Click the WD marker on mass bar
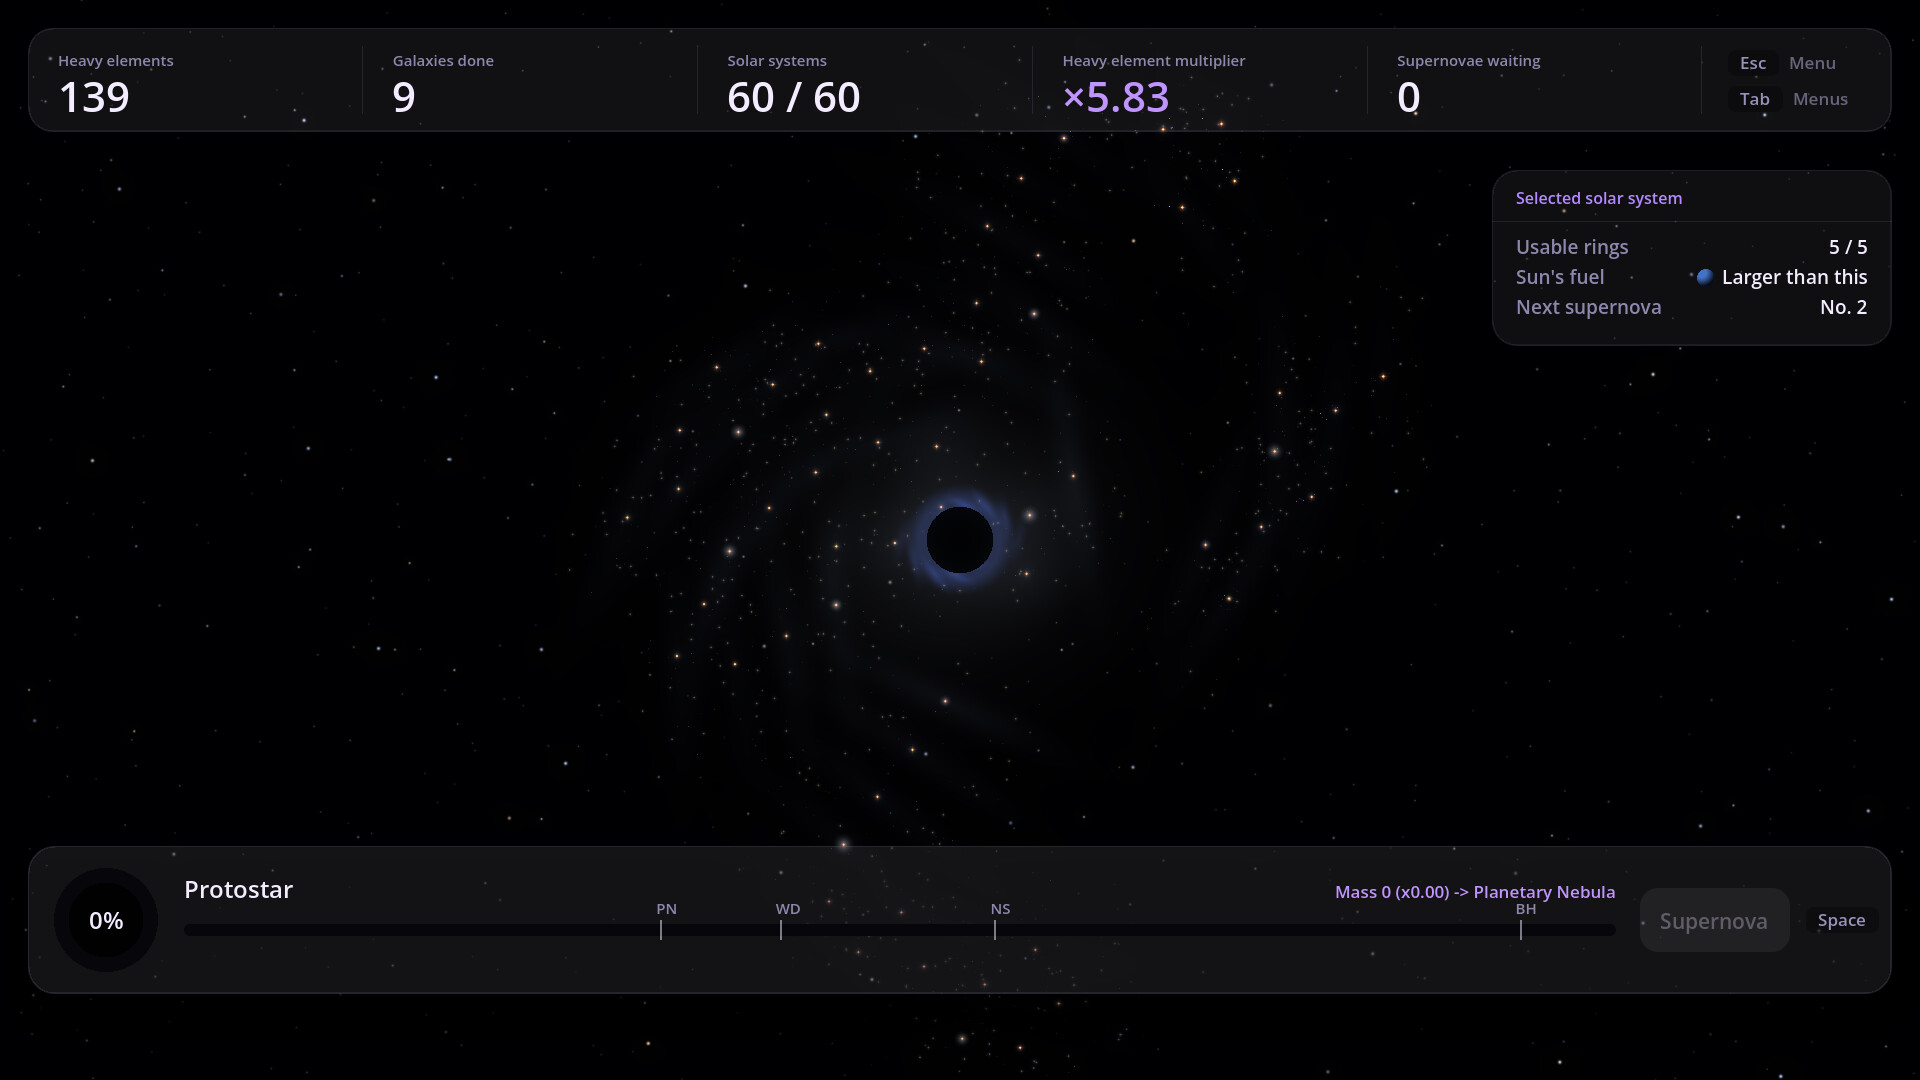 788,909
